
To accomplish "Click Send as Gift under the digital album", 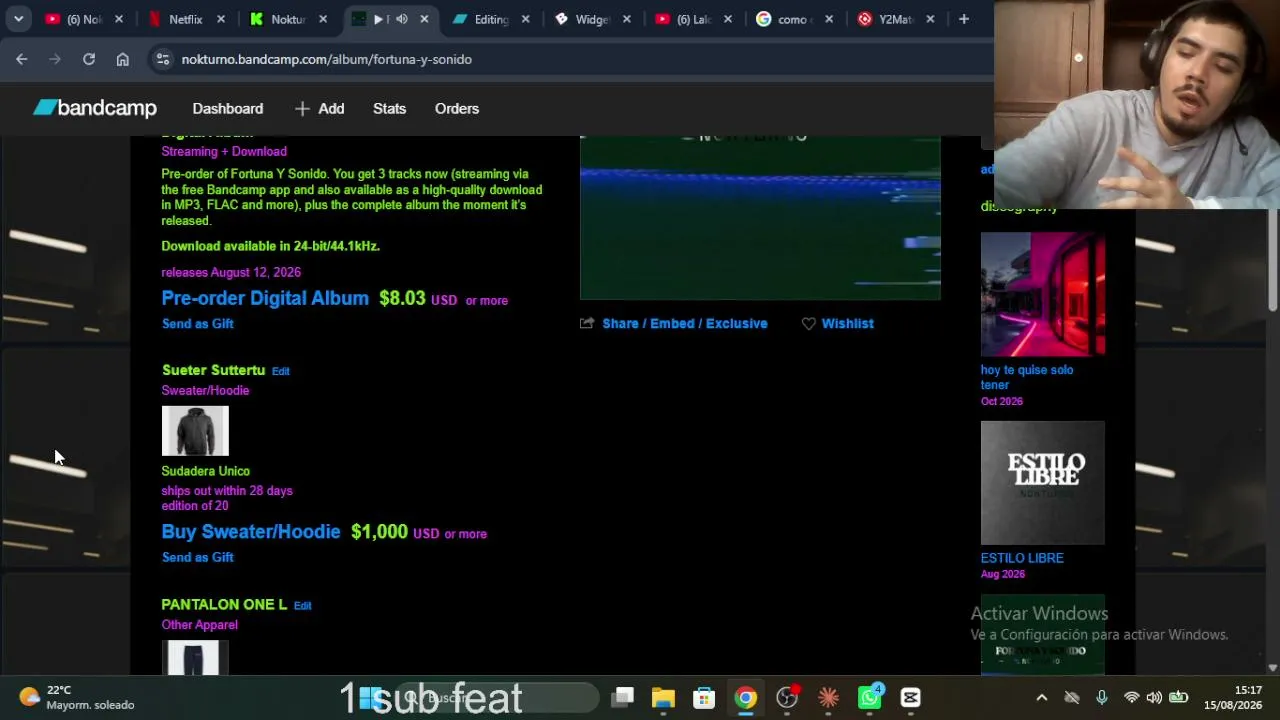I will point(198,324).
